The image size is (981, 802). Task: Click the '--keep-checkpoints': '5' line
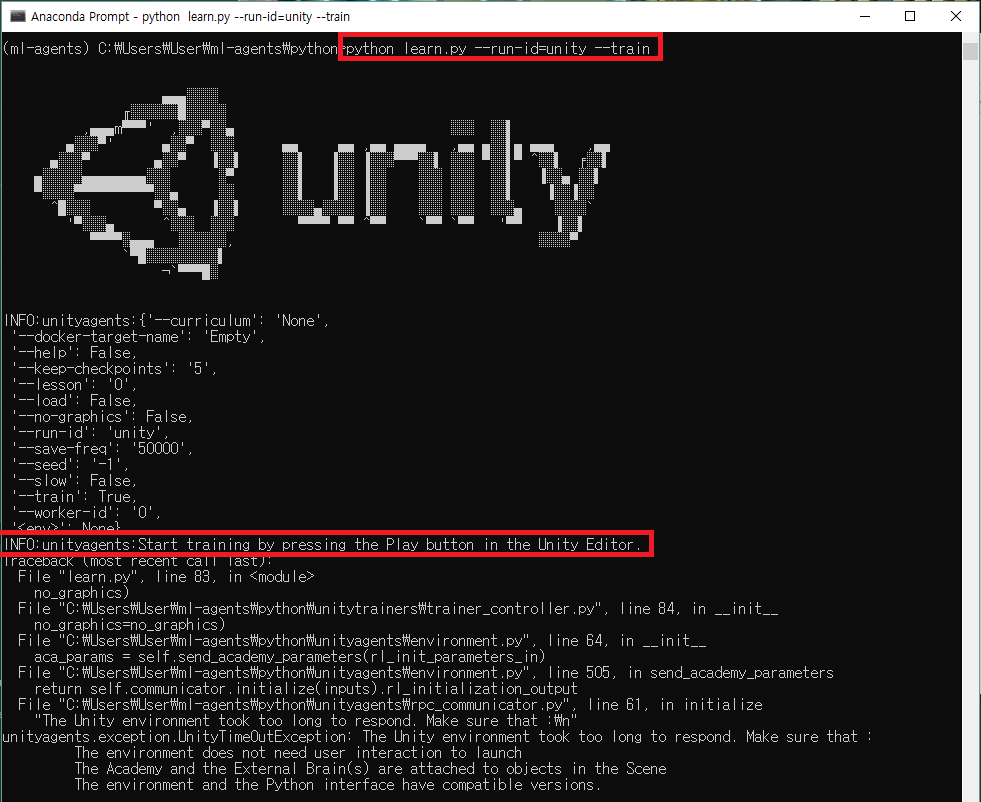pos(114,369)
